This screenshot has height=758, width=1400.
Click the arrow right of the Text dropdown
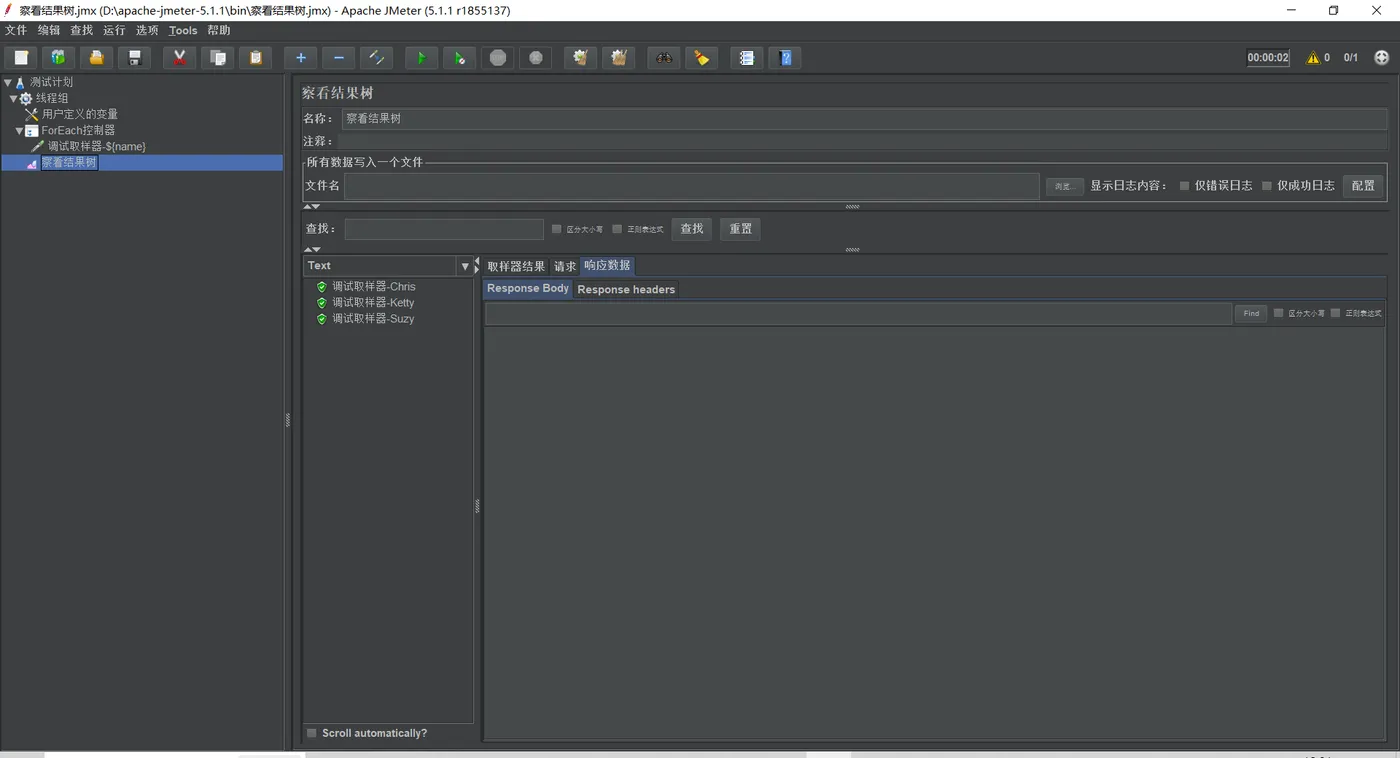point(476,267)
